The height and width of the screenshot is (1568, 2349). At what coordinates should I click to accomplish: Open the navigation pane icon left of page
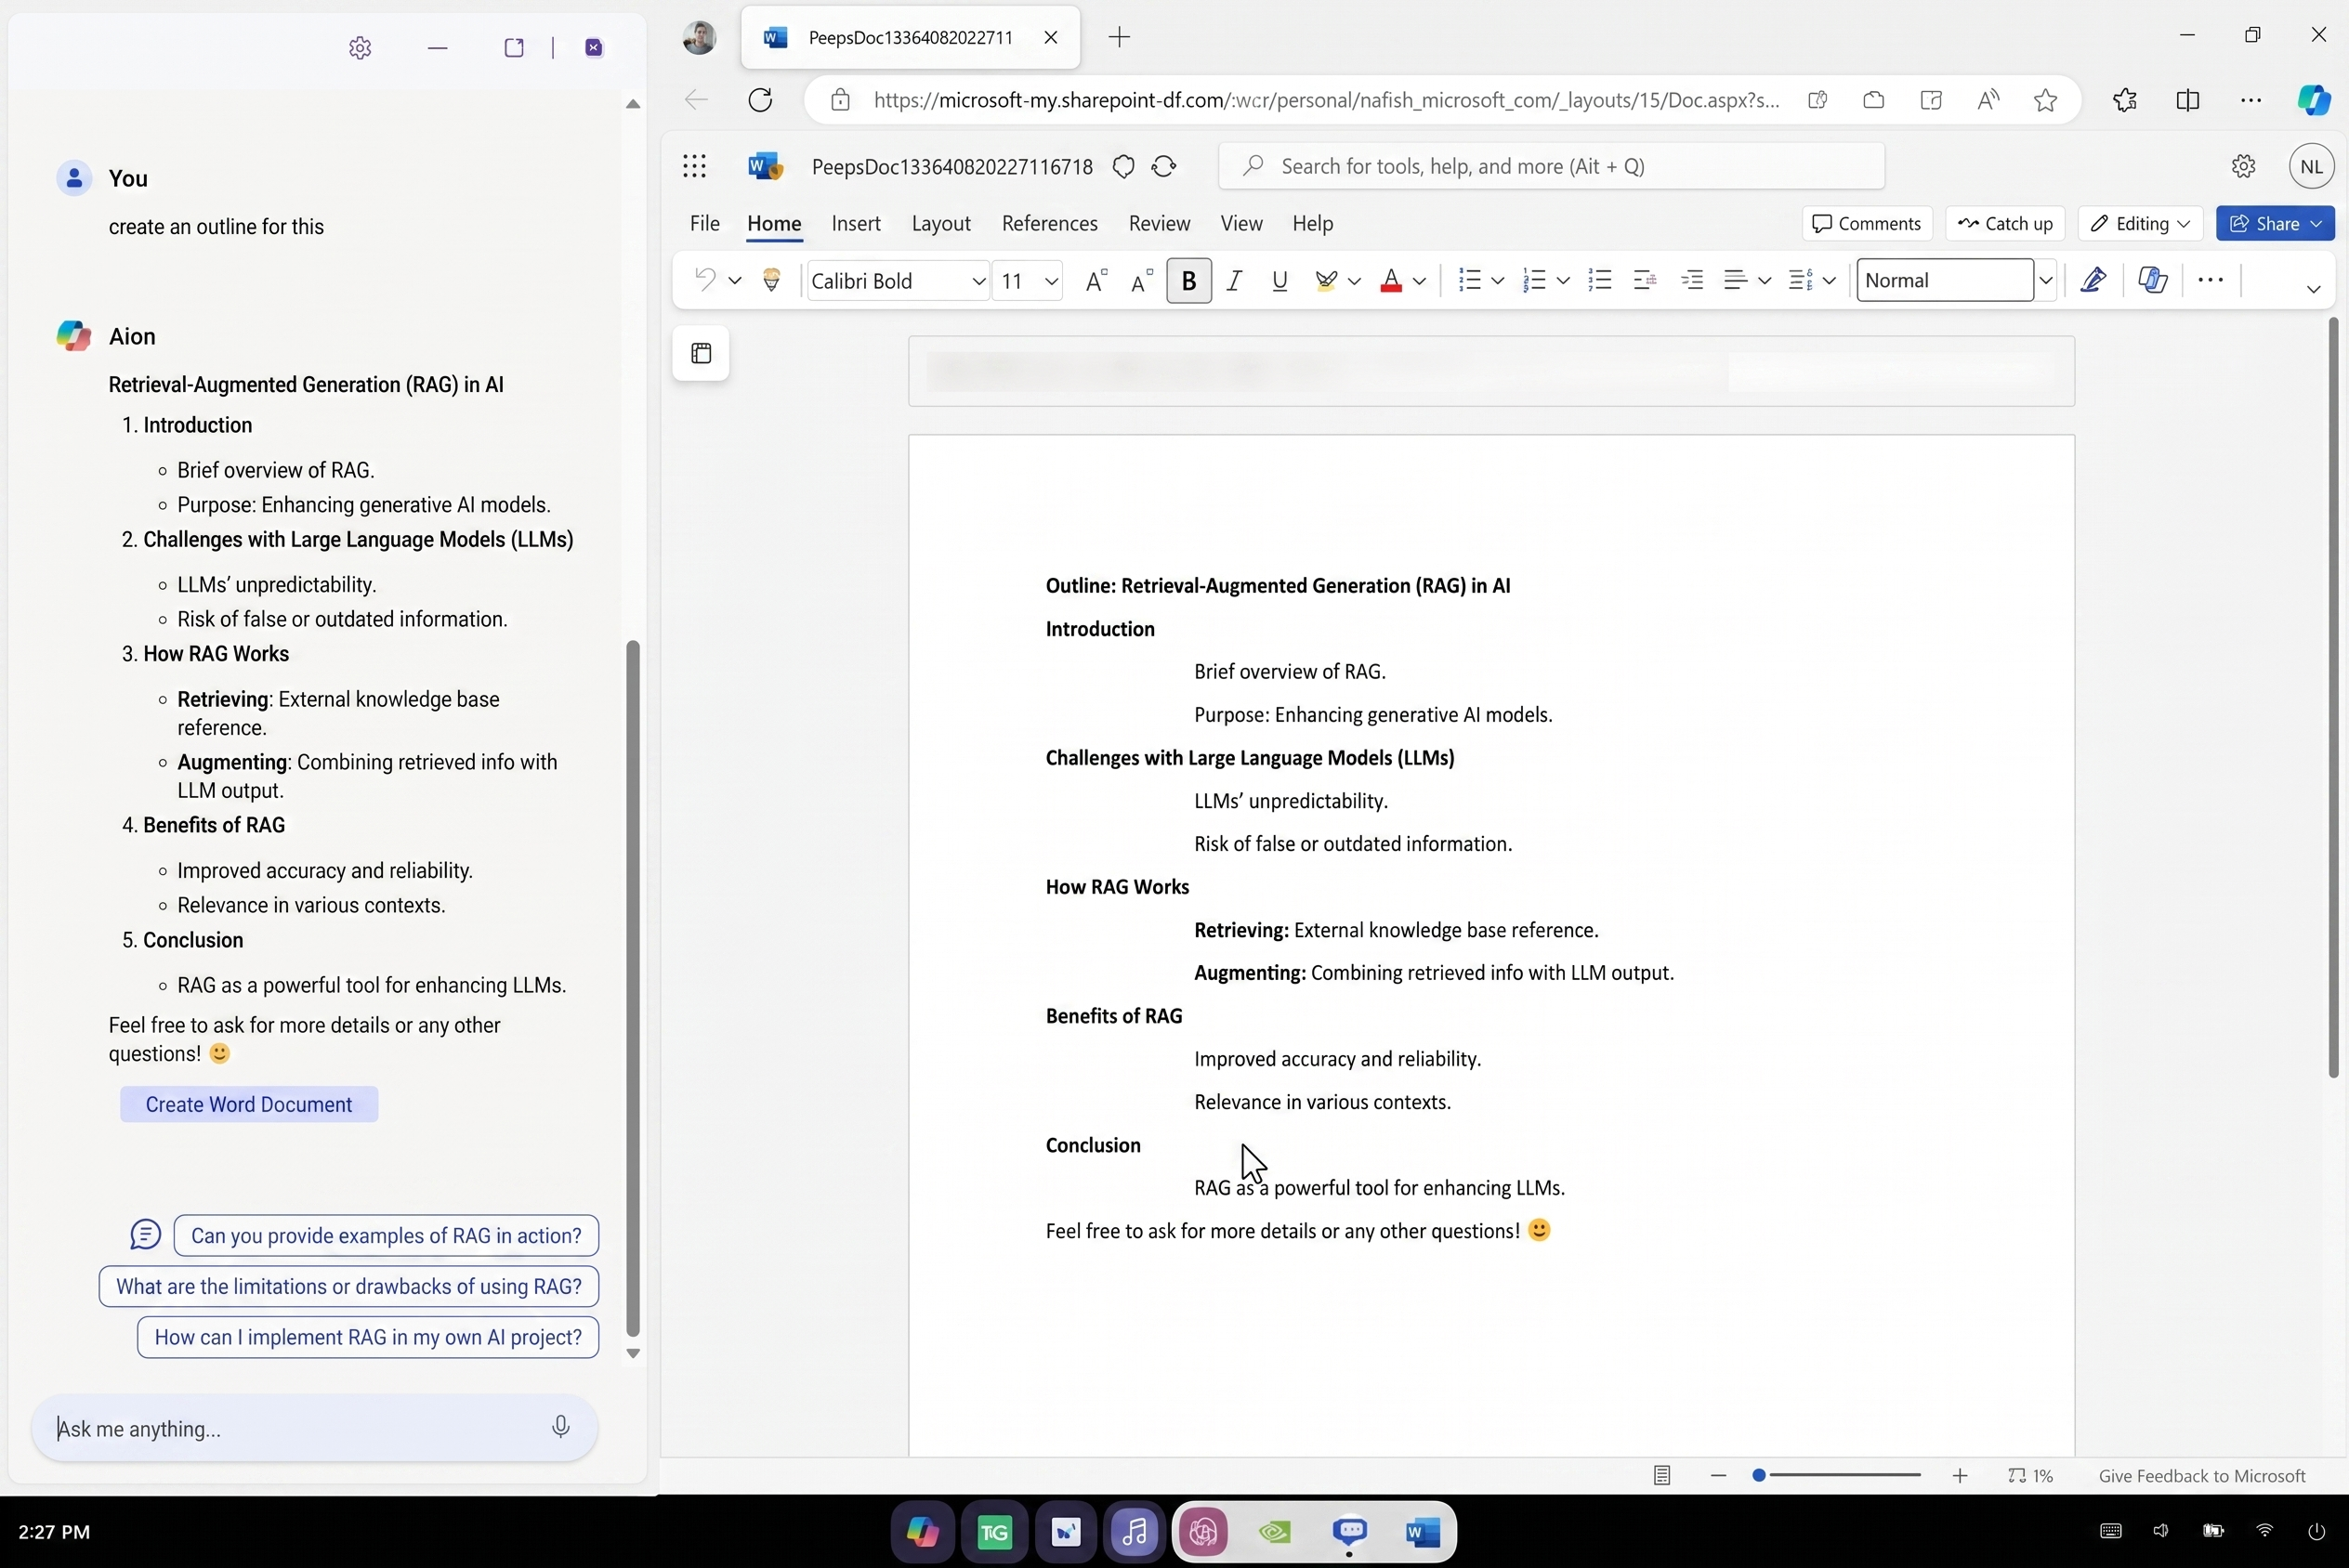click(701, 353)
